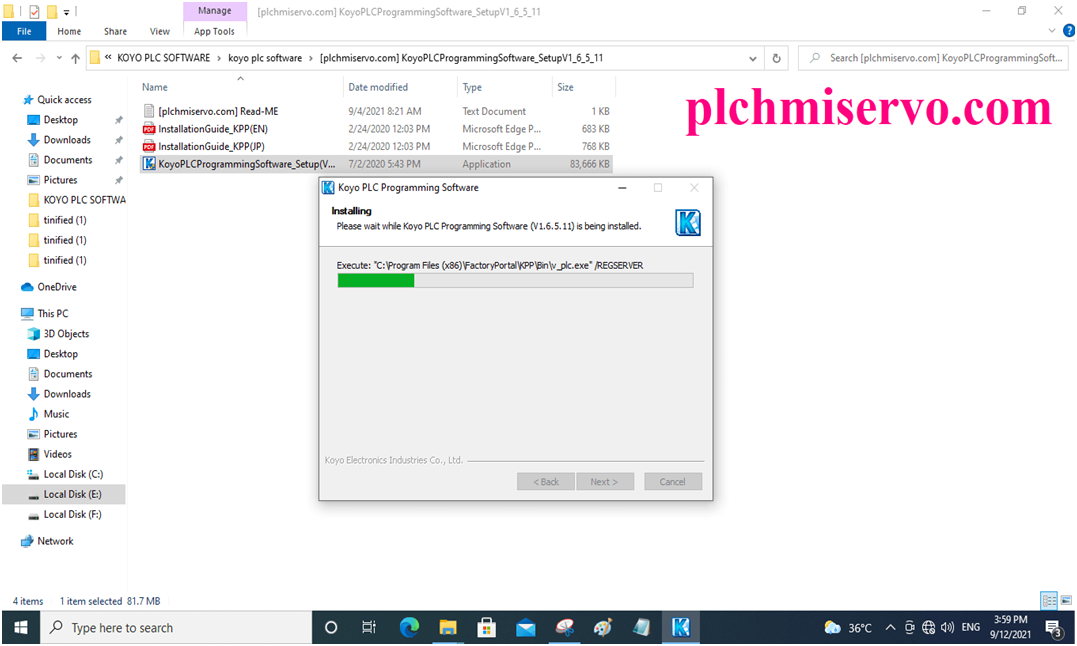Open the Koyo PLC Programming Software logo icon
Screen dimensions: 1077x646
click(x=688, y=222)
